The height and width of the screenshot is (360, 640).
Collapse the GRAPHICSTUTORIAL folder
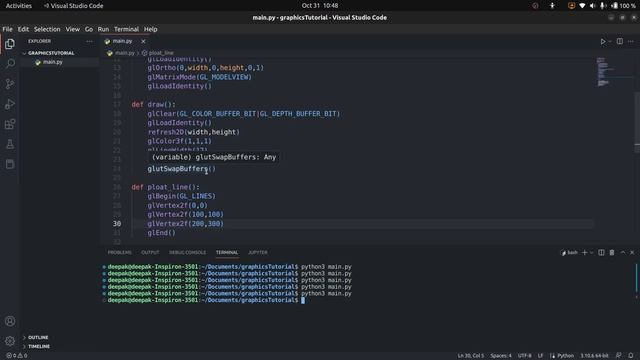(x=51, y=53)
